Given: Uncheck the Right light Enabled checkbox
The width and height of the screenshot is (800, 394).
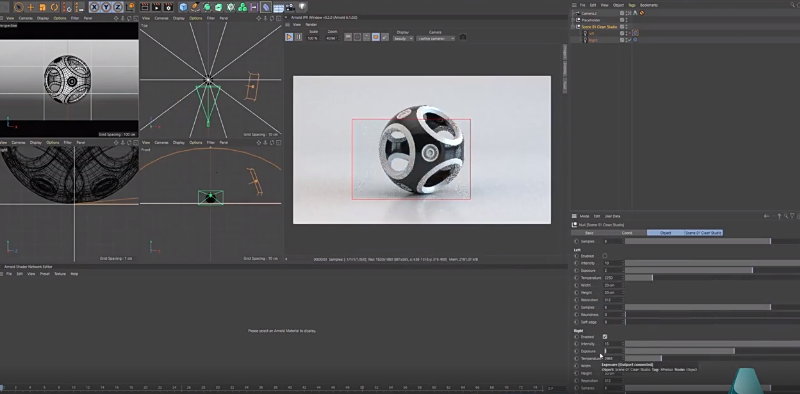Looking at the screenshot, I should tap(605, 337).
